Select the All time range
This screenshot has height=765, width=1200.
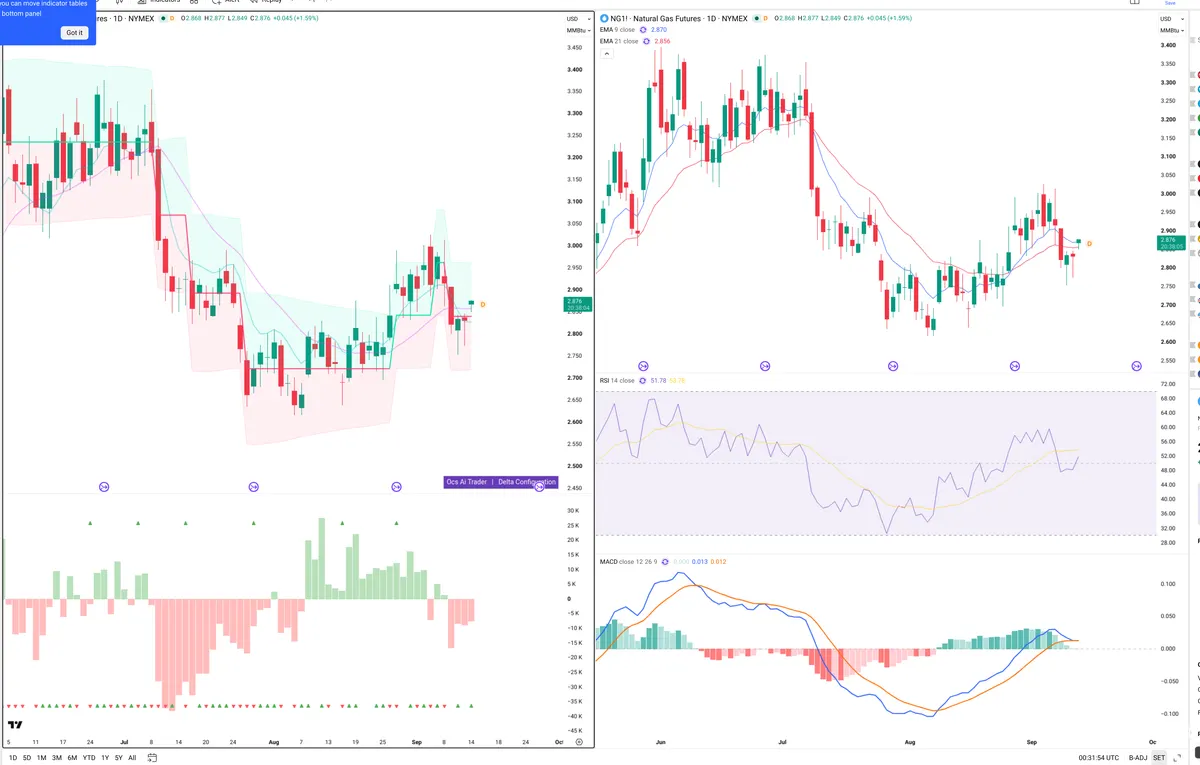coord(132,758)
